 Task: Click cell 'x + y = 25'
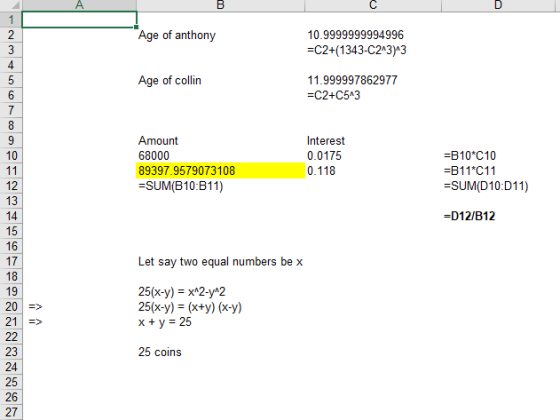click(x=165, y=322)
